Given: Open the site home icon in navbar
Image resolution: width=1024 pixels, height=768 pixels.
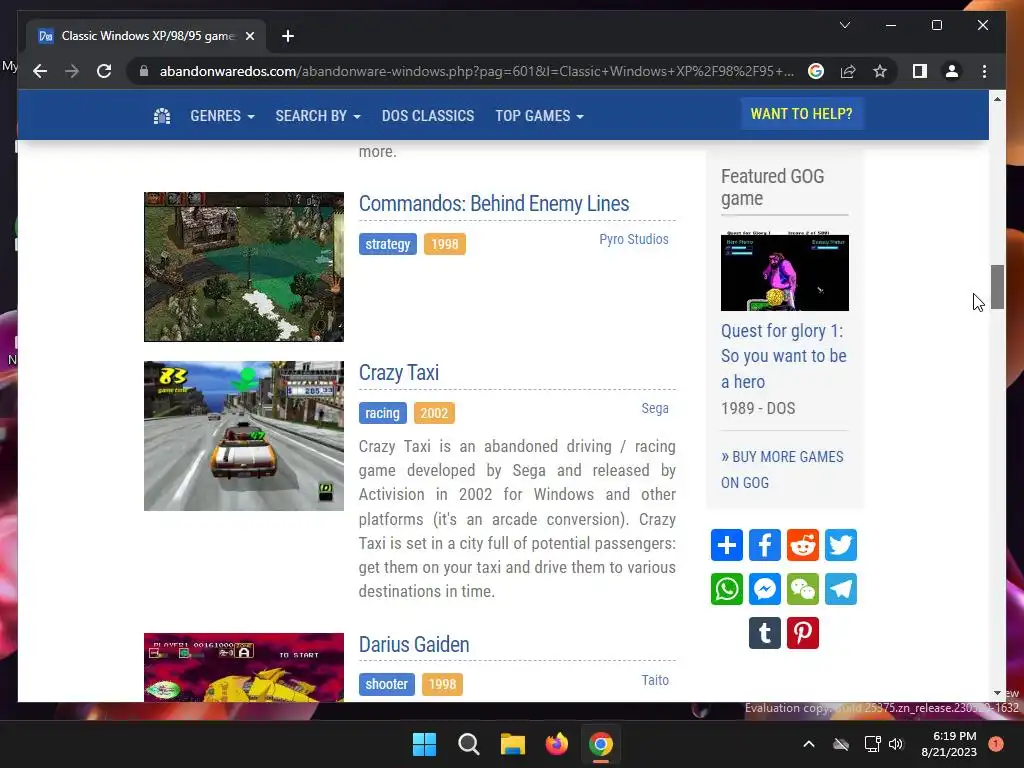Looking at the screenshot, I should 161,116.
